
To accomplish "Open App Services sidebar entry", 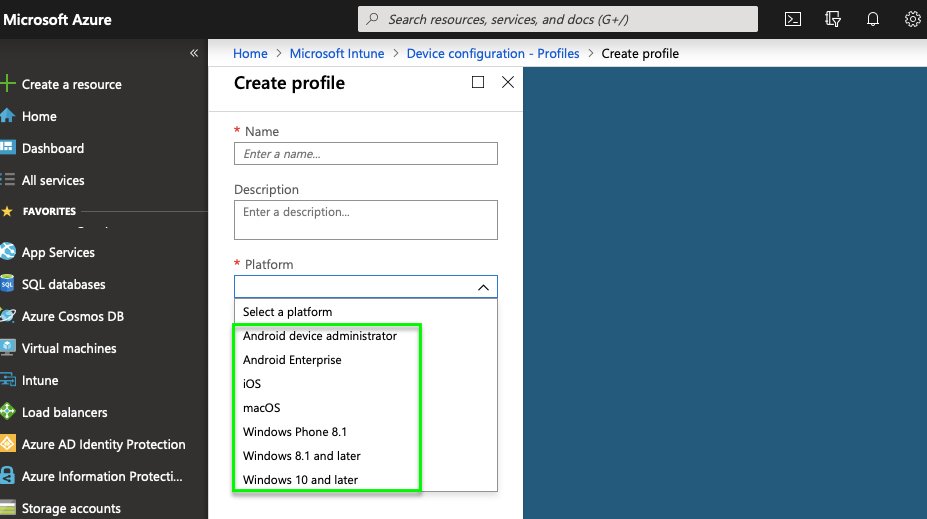I will tap(58, 252).
